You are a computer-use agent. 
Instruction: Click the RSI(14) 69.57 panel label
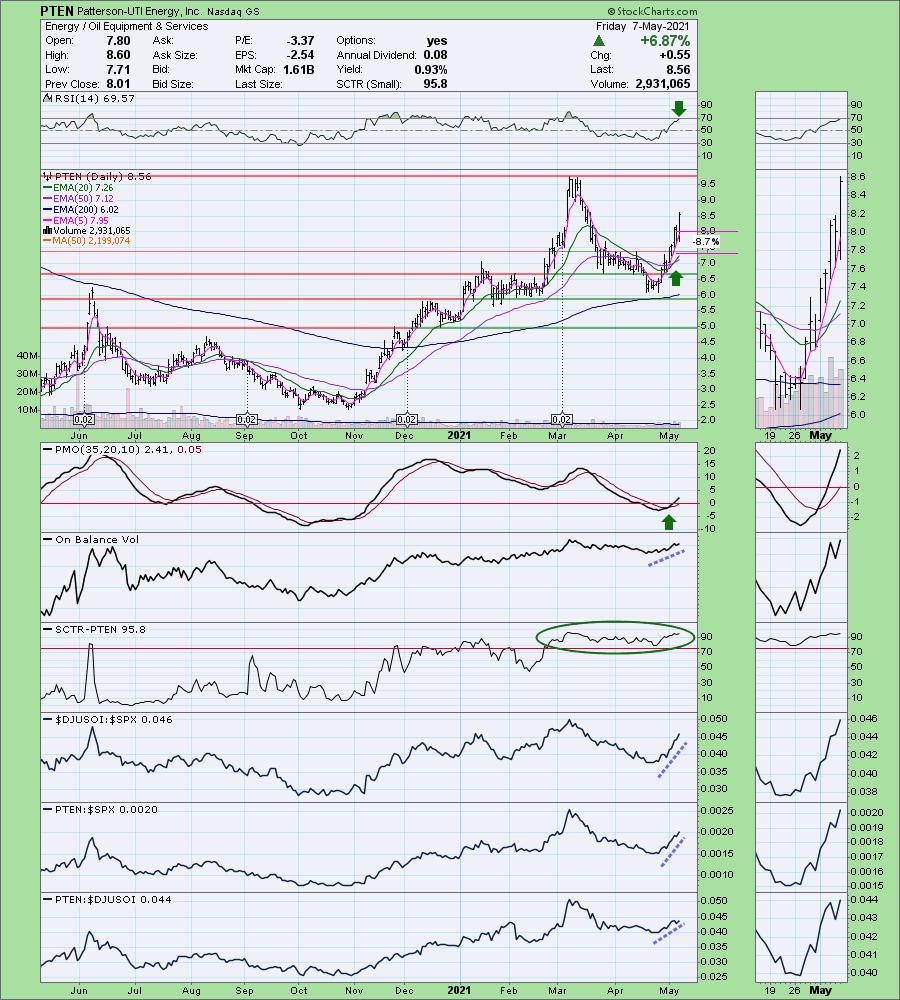(93, 98)
